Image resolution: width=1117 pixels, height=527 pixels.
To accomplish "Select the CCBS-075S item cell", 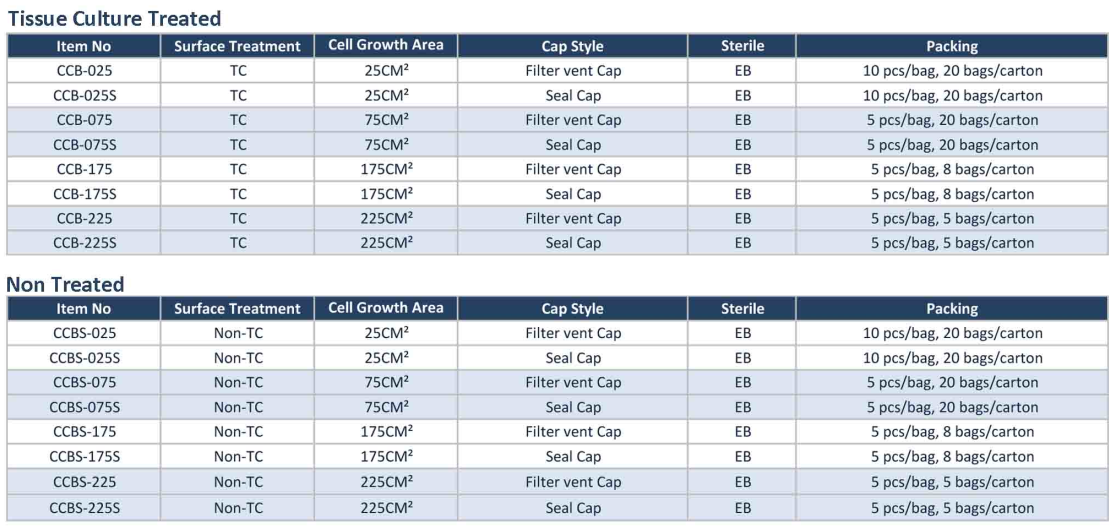I will pos(83,407).
